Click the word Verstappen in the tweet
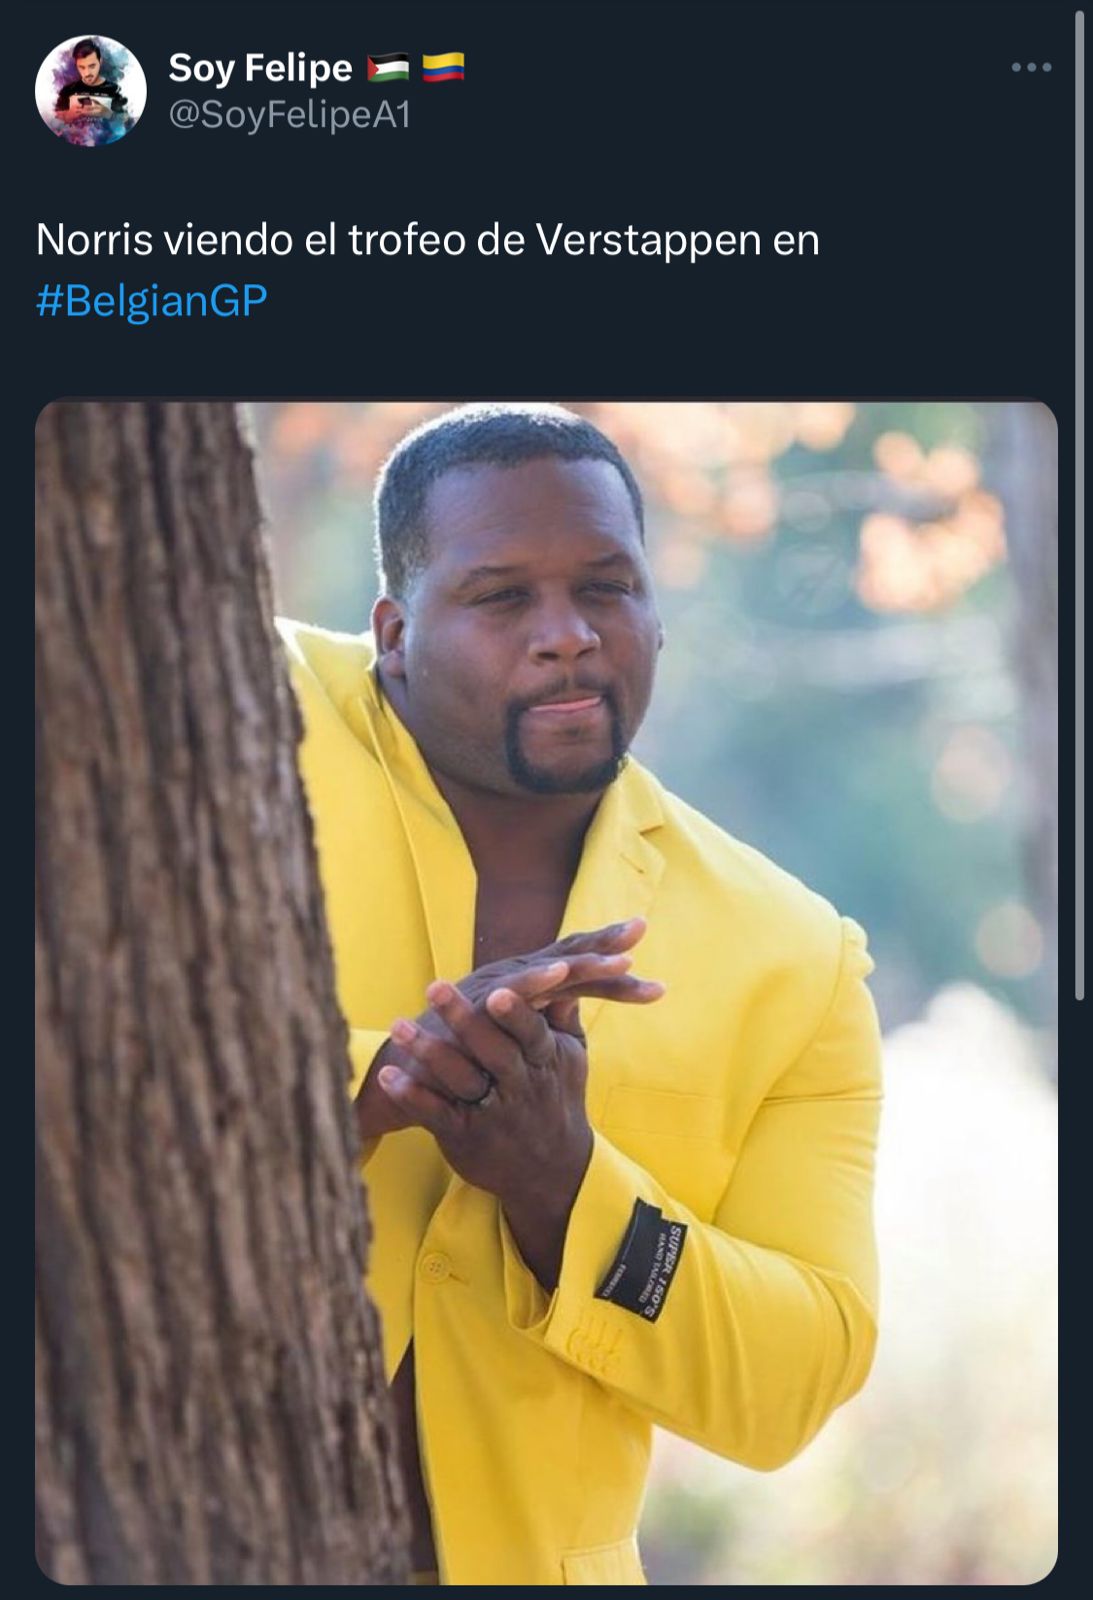The height and width of the screenshot is (1600, 1093). [648, 240]
